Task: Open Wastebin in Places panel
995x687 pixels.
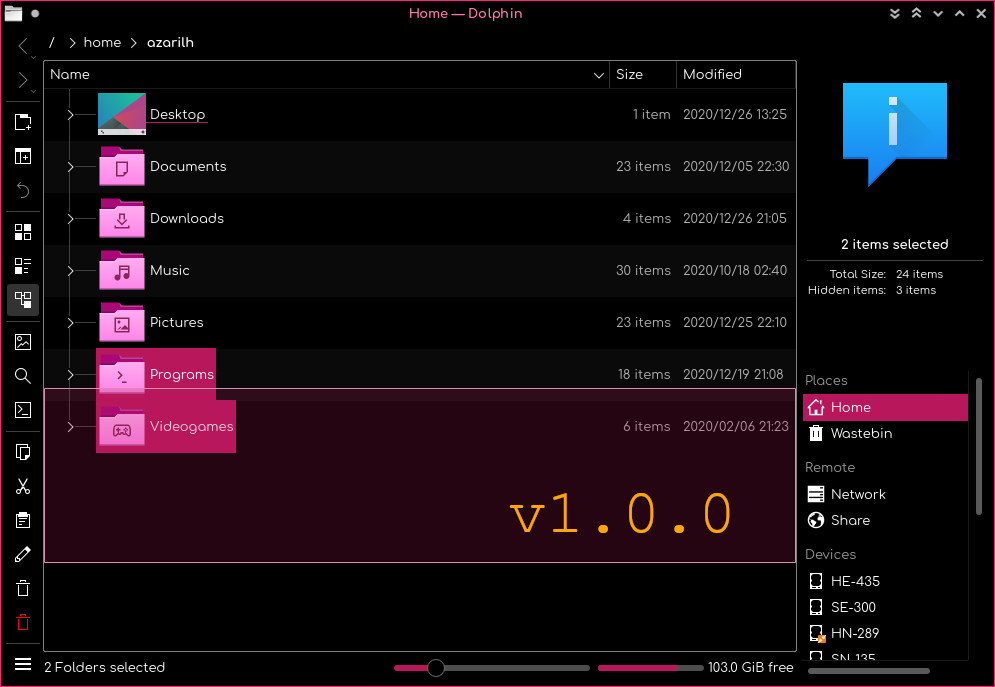Action: 885,433
